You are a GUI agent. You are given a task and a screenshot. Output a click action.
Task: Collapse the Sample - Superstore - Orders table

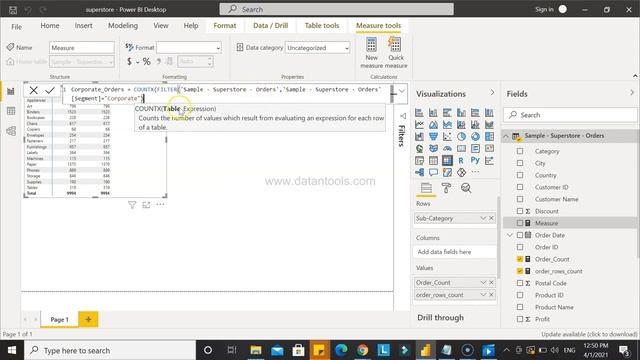click(x=506, y=136)
